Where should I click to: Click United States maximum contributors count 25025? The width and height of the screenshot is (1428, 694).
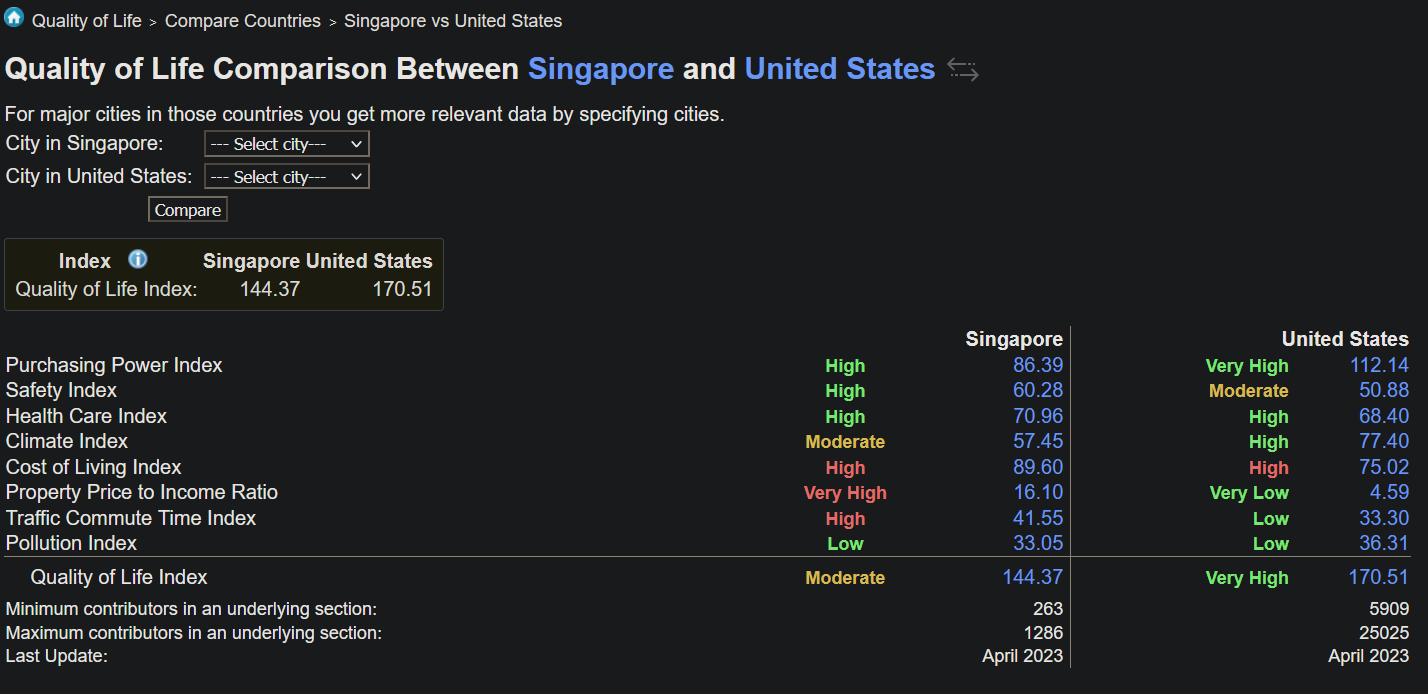click(1384, 633)
